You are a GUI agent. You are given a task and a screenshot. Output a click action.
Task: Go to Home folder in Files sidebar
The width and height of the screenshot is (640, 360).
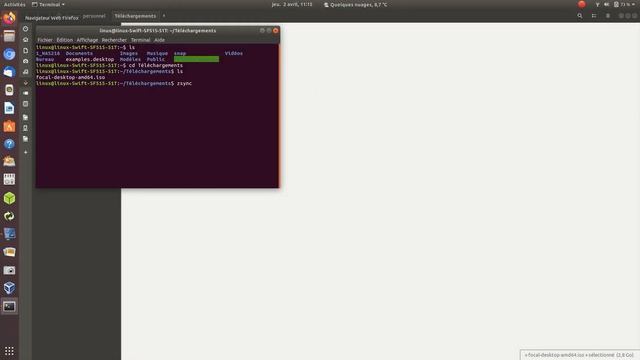point(25,40)
